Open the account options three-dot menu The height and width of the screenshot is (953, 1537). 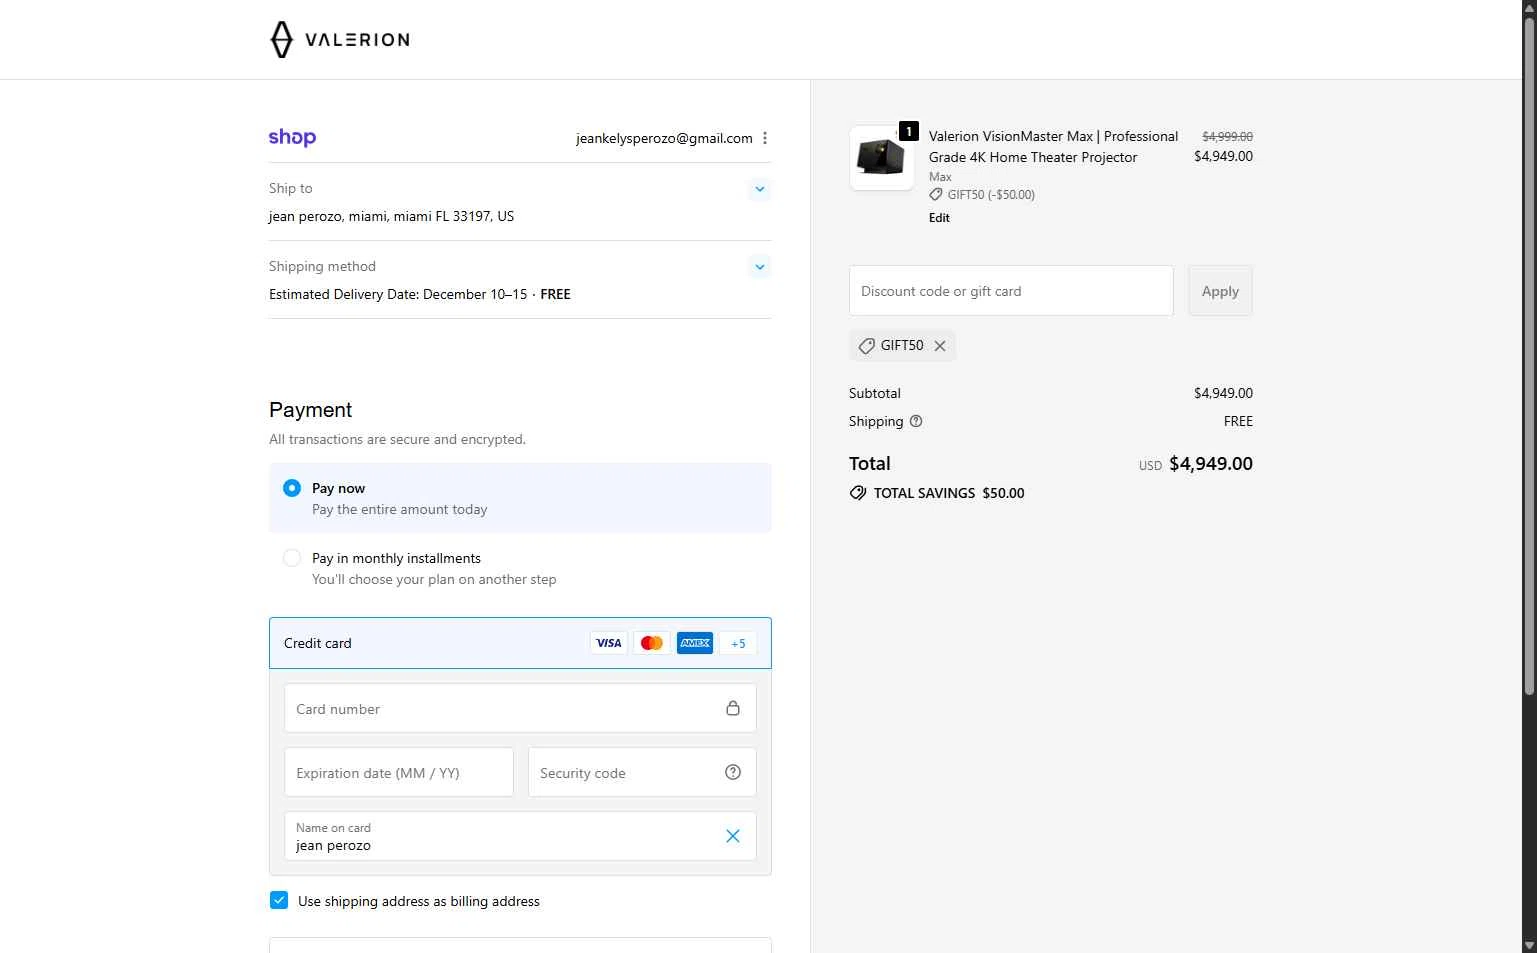pyautogui.click(x=765, y=138)
